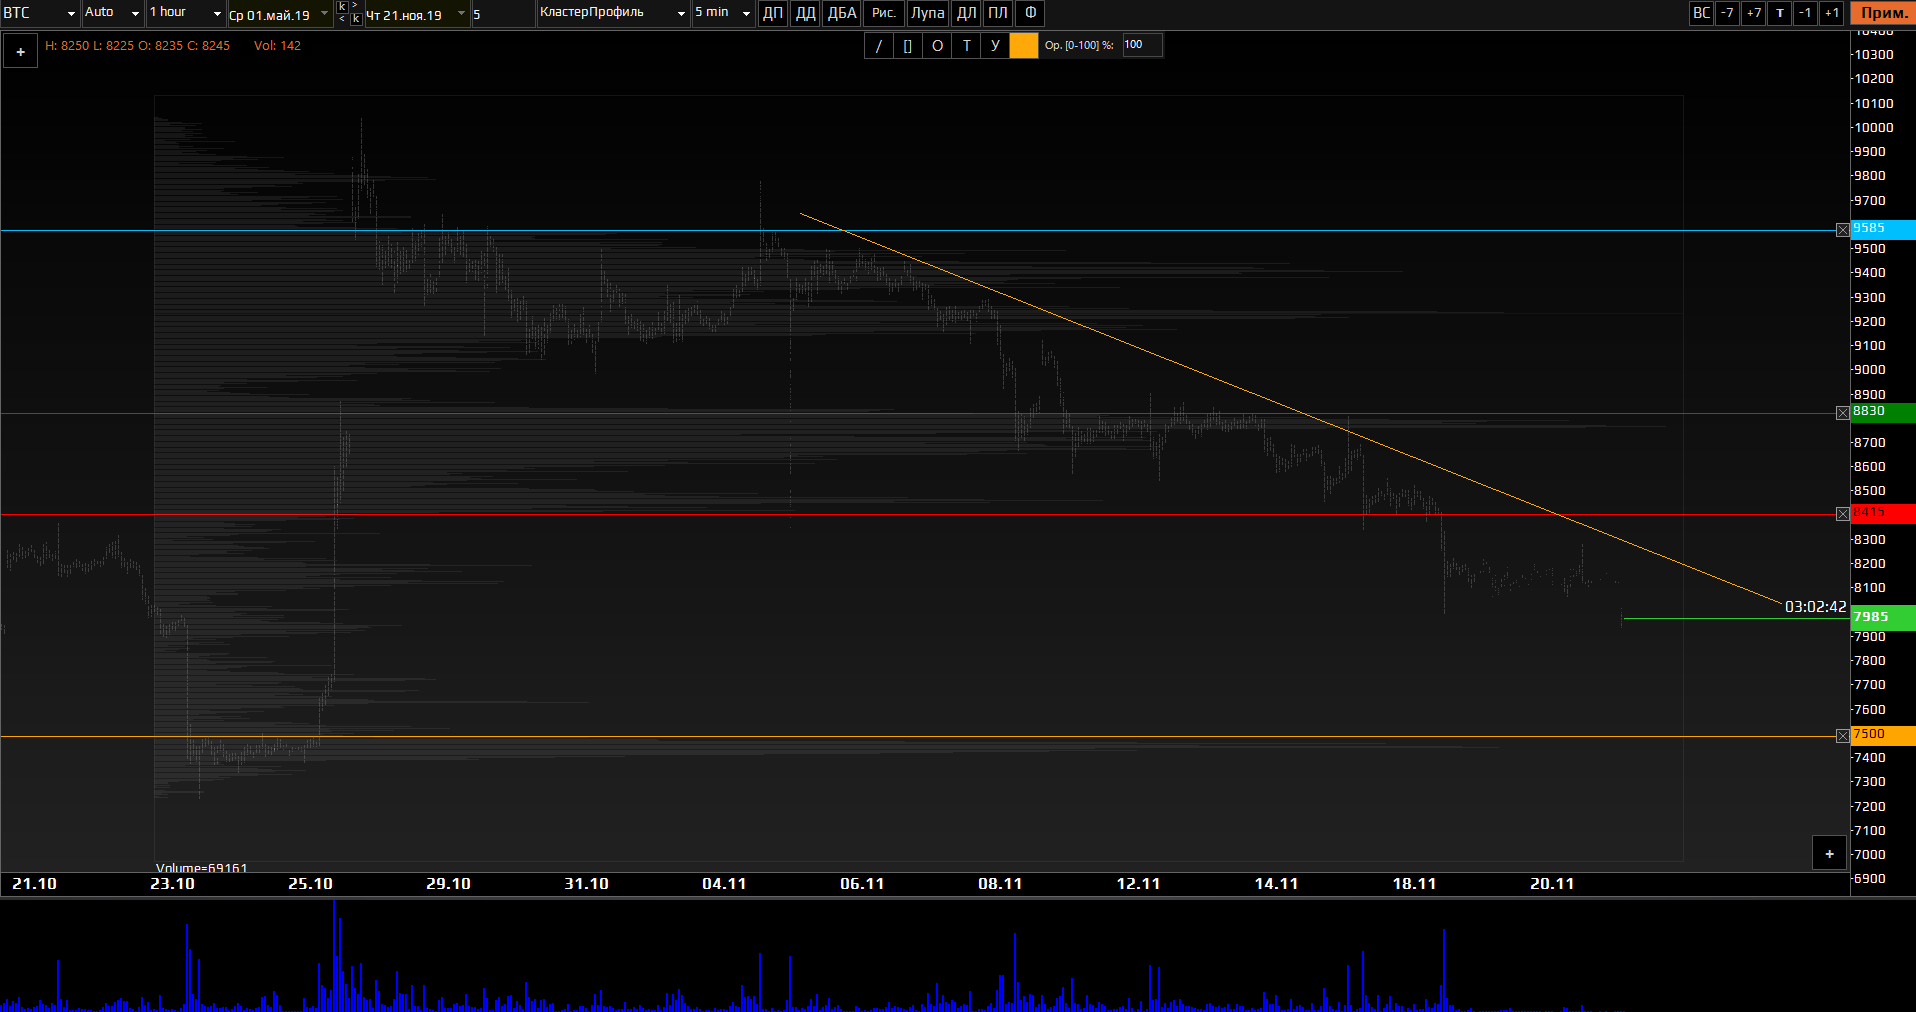Select the text annotation tool

tap(966, 46)
